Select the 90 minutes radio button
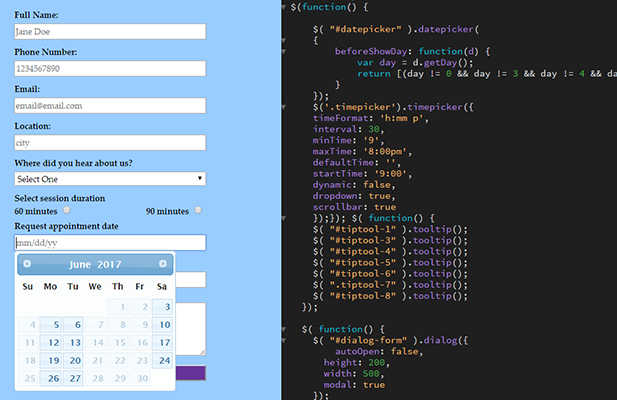Image resolution: width=617 pixels, height=400 pixels. [198, 210]
